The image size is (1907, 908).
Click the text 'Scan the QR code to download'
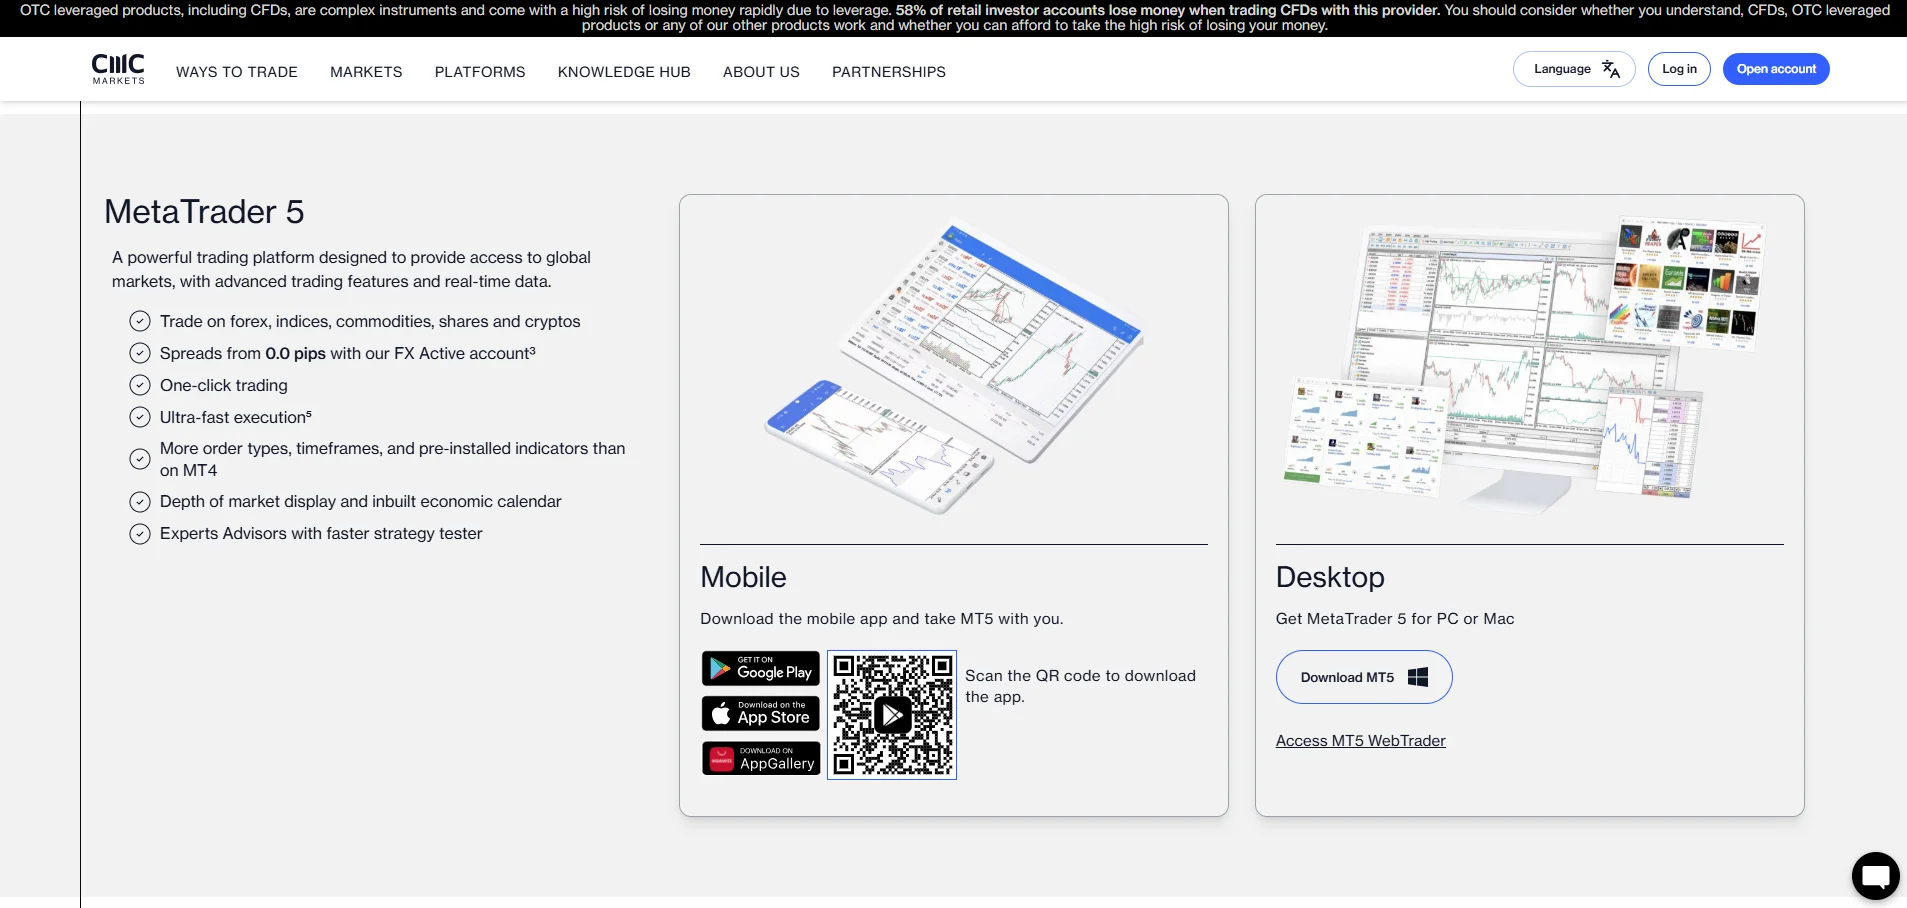coord(1080,676)
